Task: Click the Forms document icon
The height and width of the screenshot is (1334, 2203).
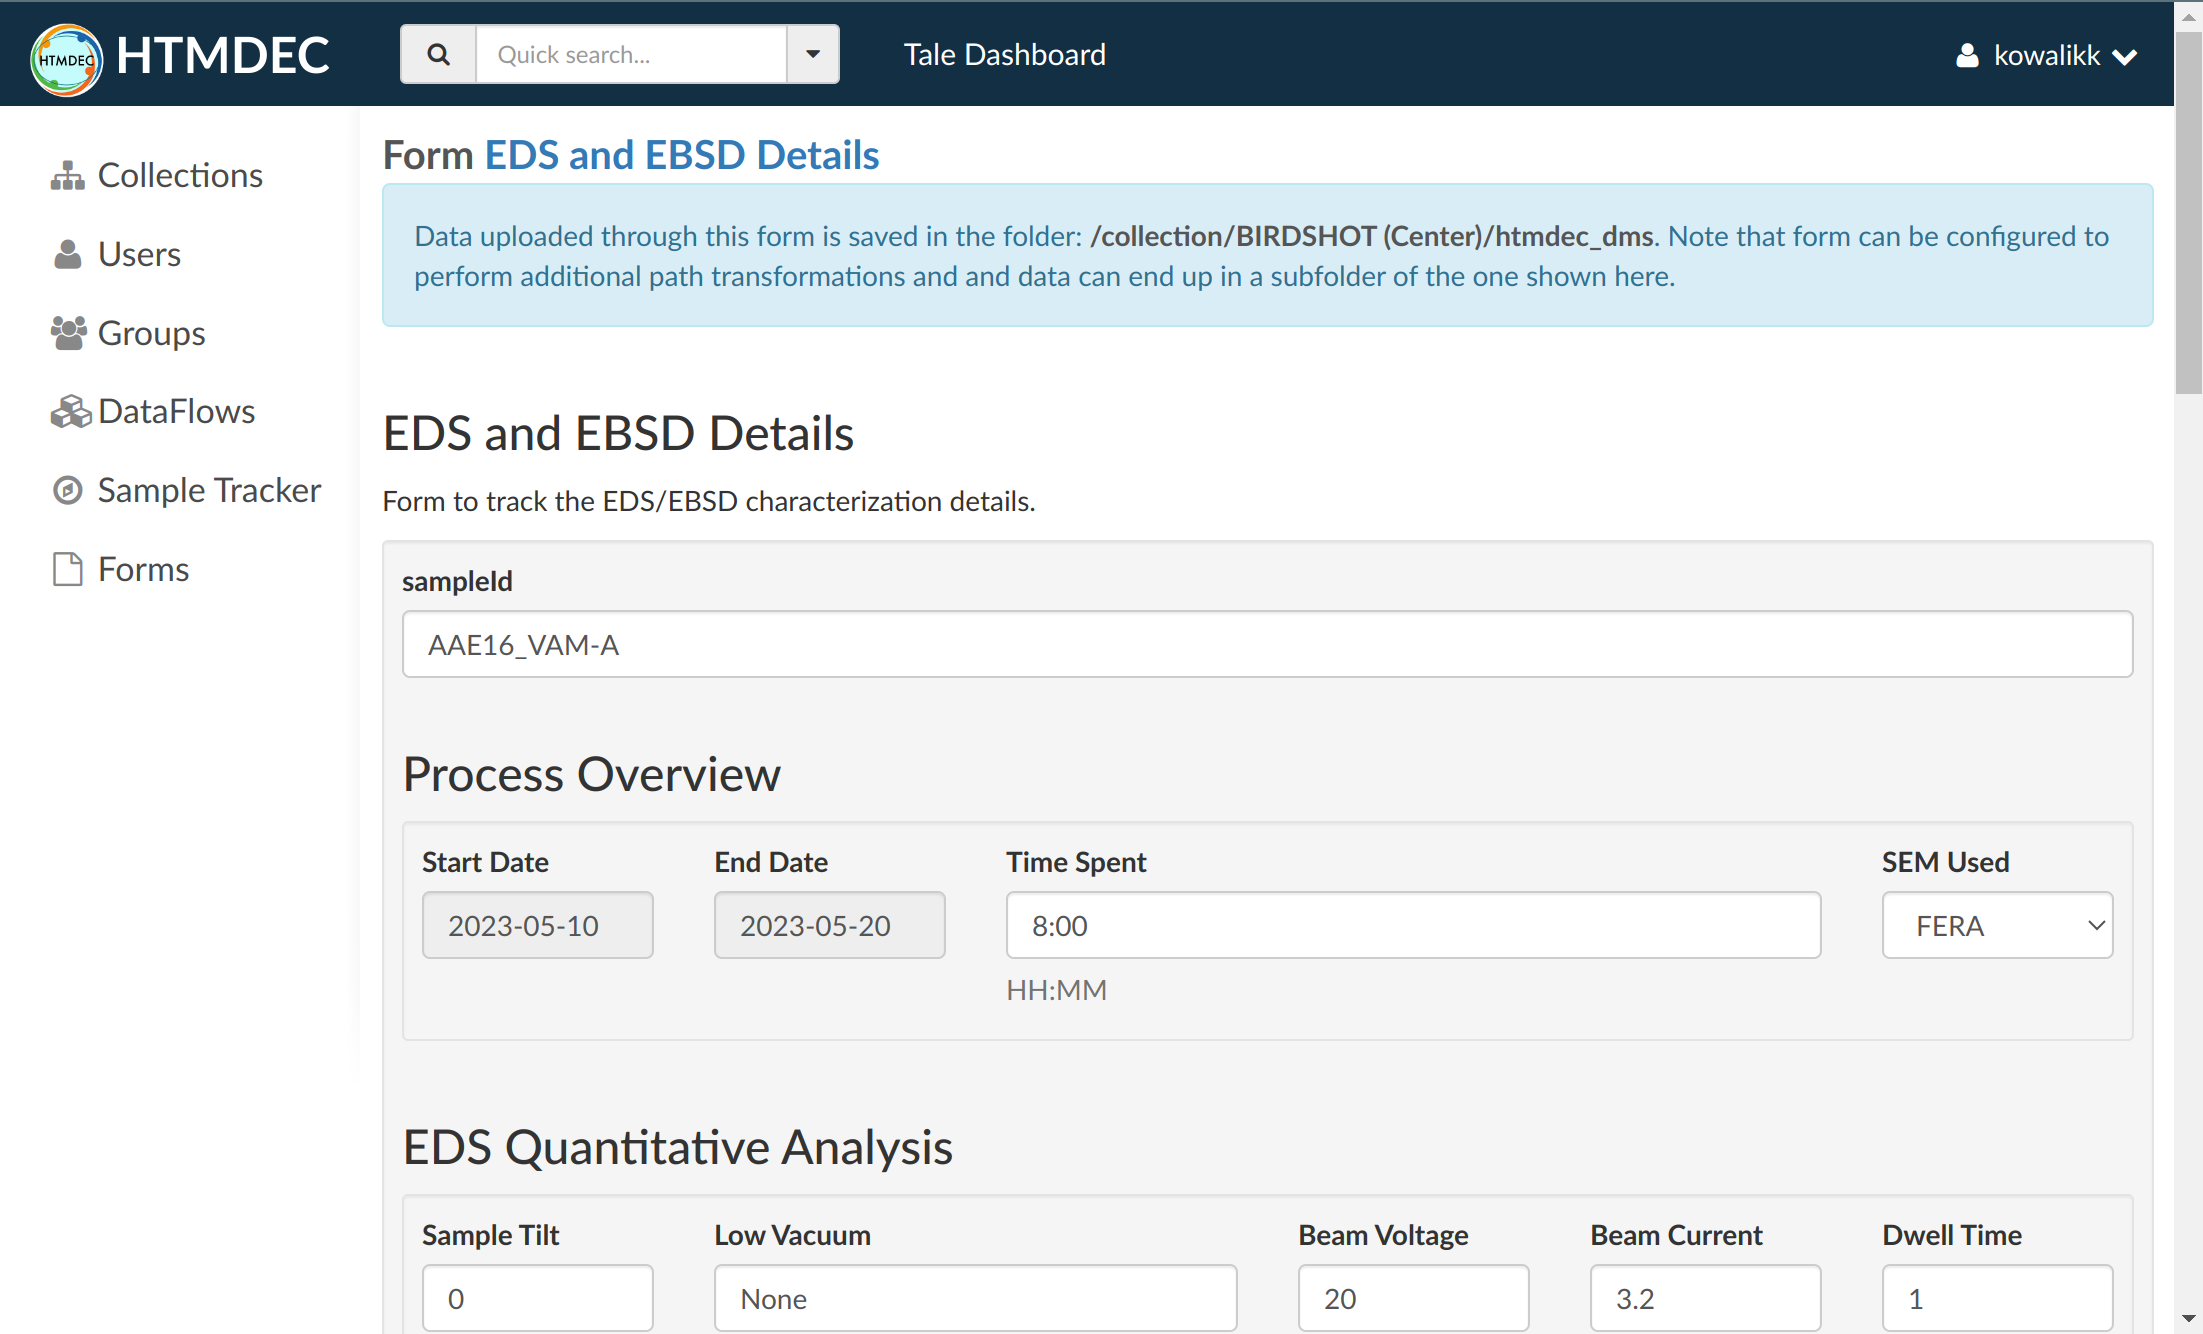Action: pos(67,568)
